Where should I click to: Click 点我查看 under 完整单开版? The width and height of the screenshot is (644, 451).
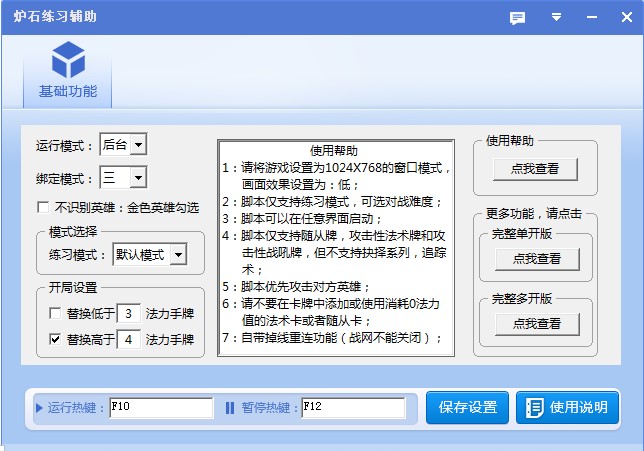click(x=537, y=259)
